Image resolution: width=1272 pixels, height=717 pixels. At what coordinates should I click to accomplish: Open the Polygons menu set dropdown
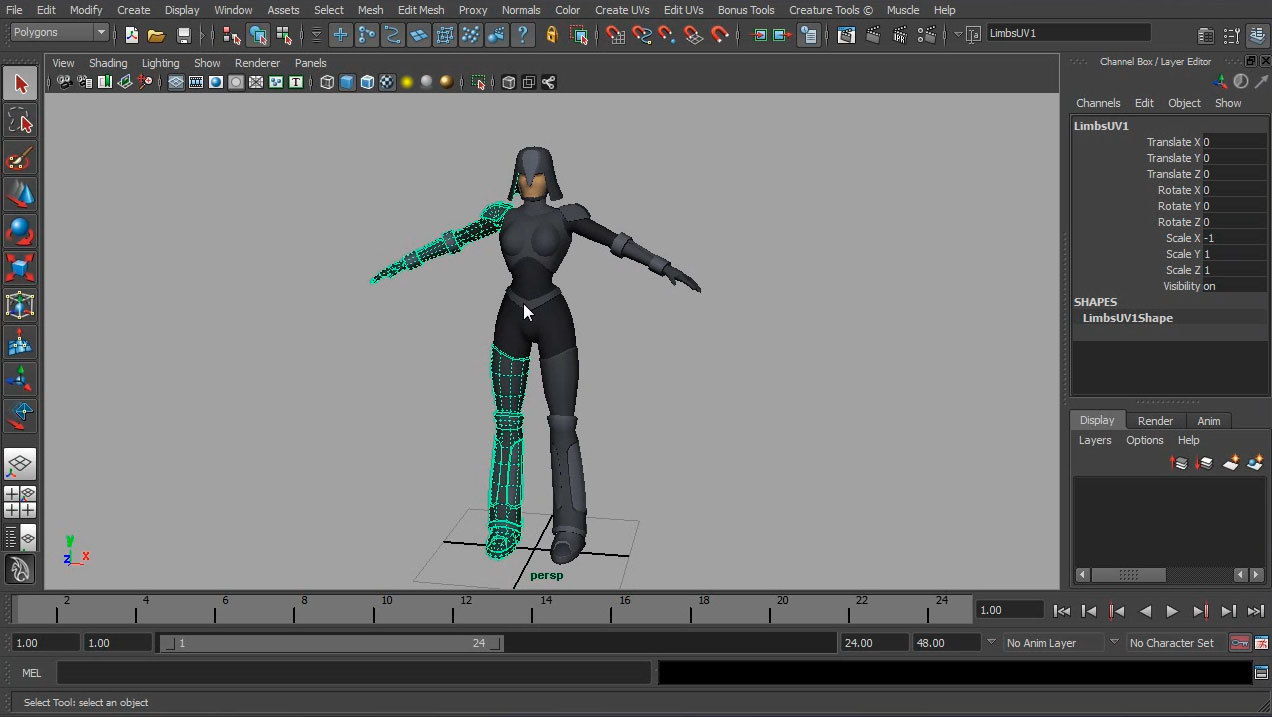point(60,33)
